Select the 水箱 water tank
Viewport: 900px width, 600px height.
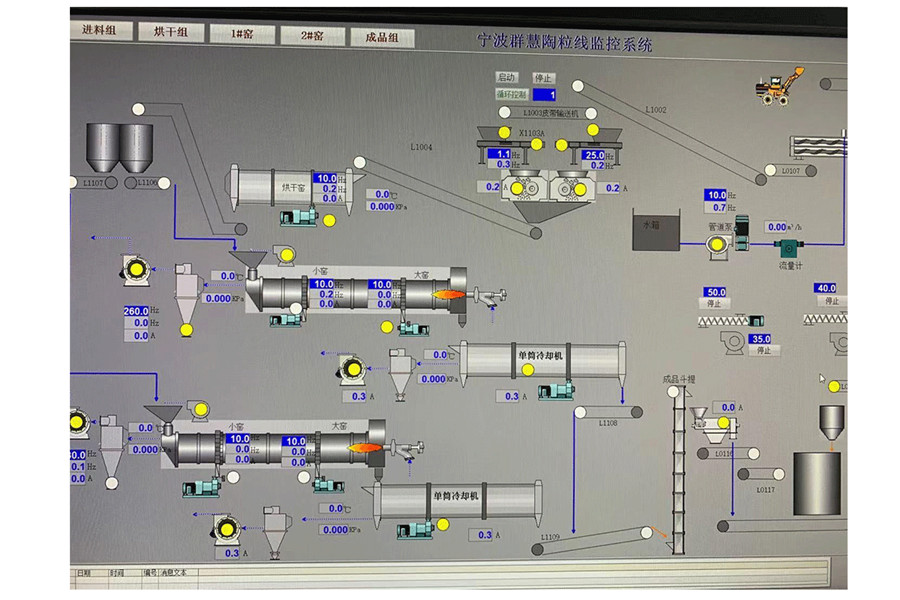click(655, 230)
